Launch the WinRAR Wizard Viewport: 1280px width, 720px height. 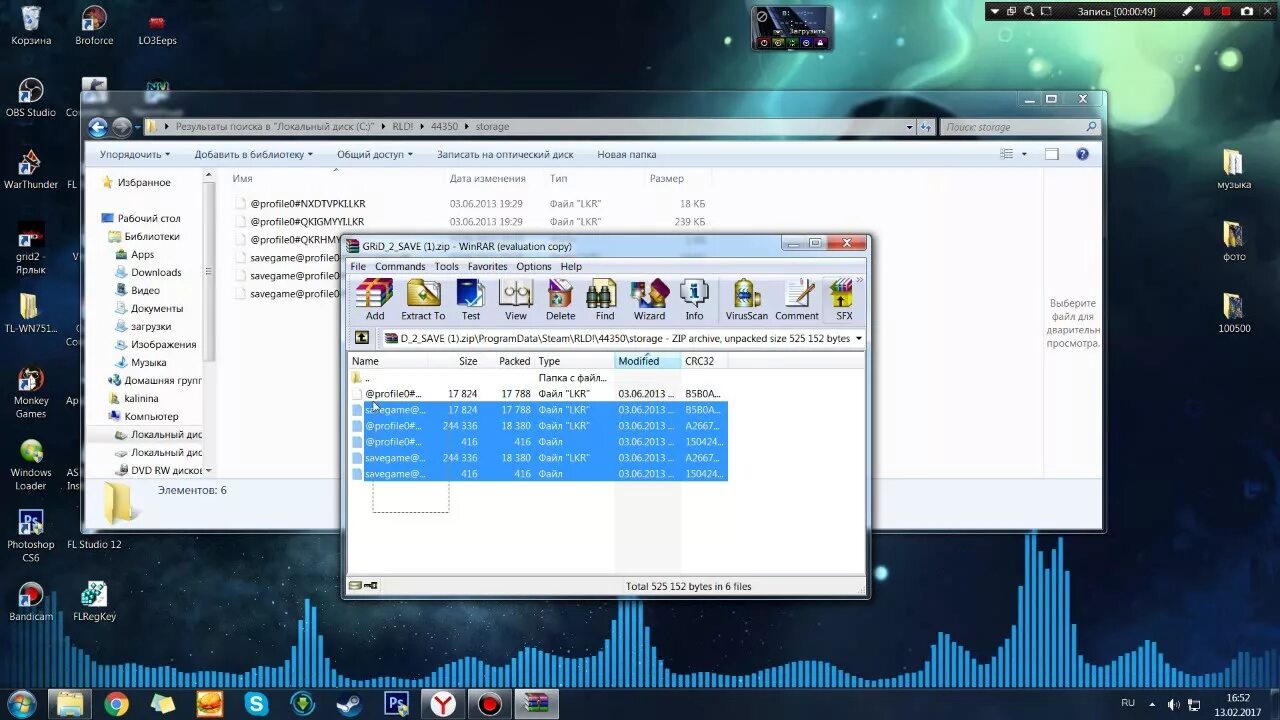coord(649,300)
